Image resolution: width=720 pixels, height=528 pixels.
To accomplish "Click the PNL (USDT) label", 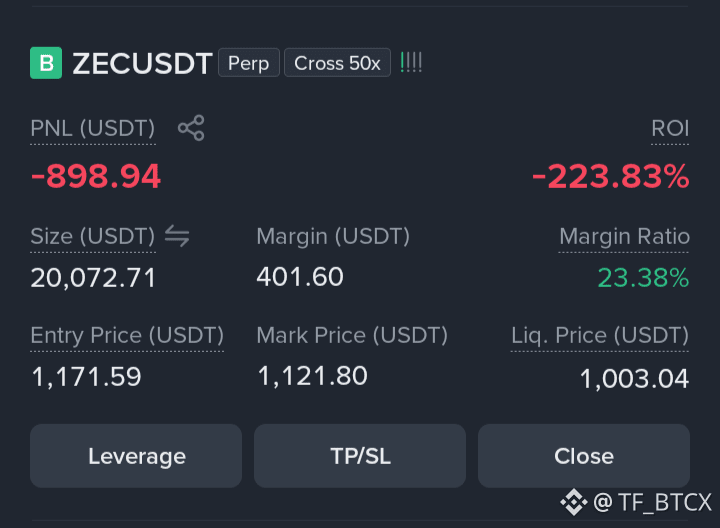I will click(x=93, y=128).
